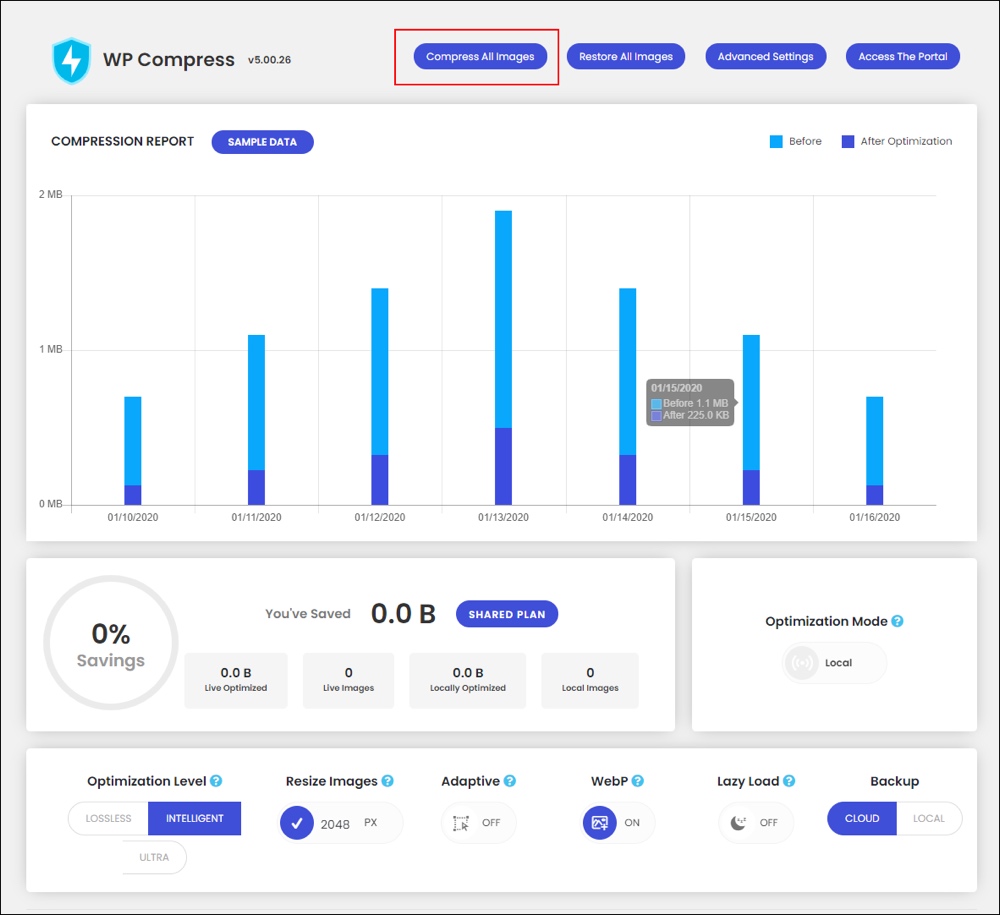
Task: Click the 2048 resize width field
Action: point(335,824)
